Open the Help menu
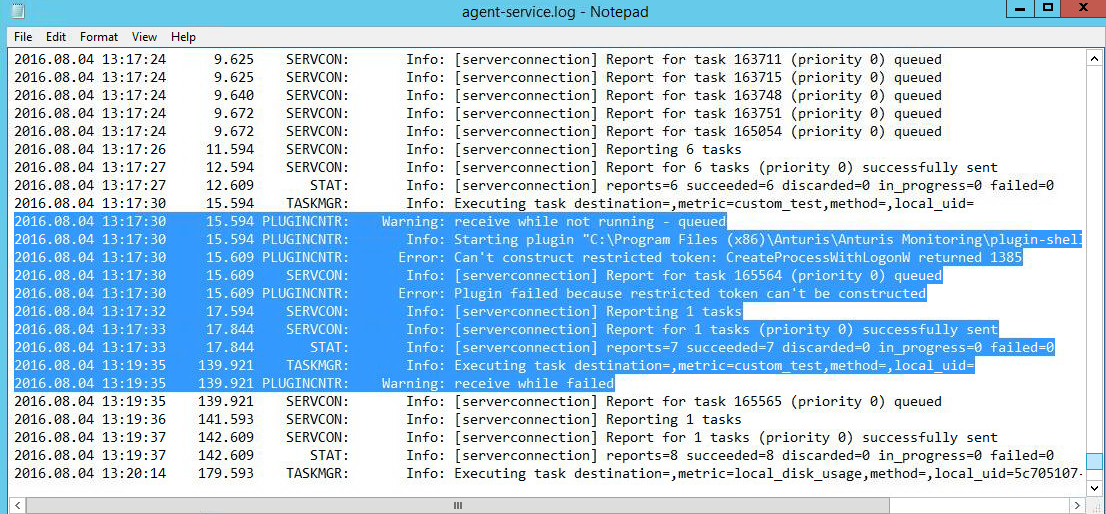Screen dimensions: 1106x514 [183, 37]
